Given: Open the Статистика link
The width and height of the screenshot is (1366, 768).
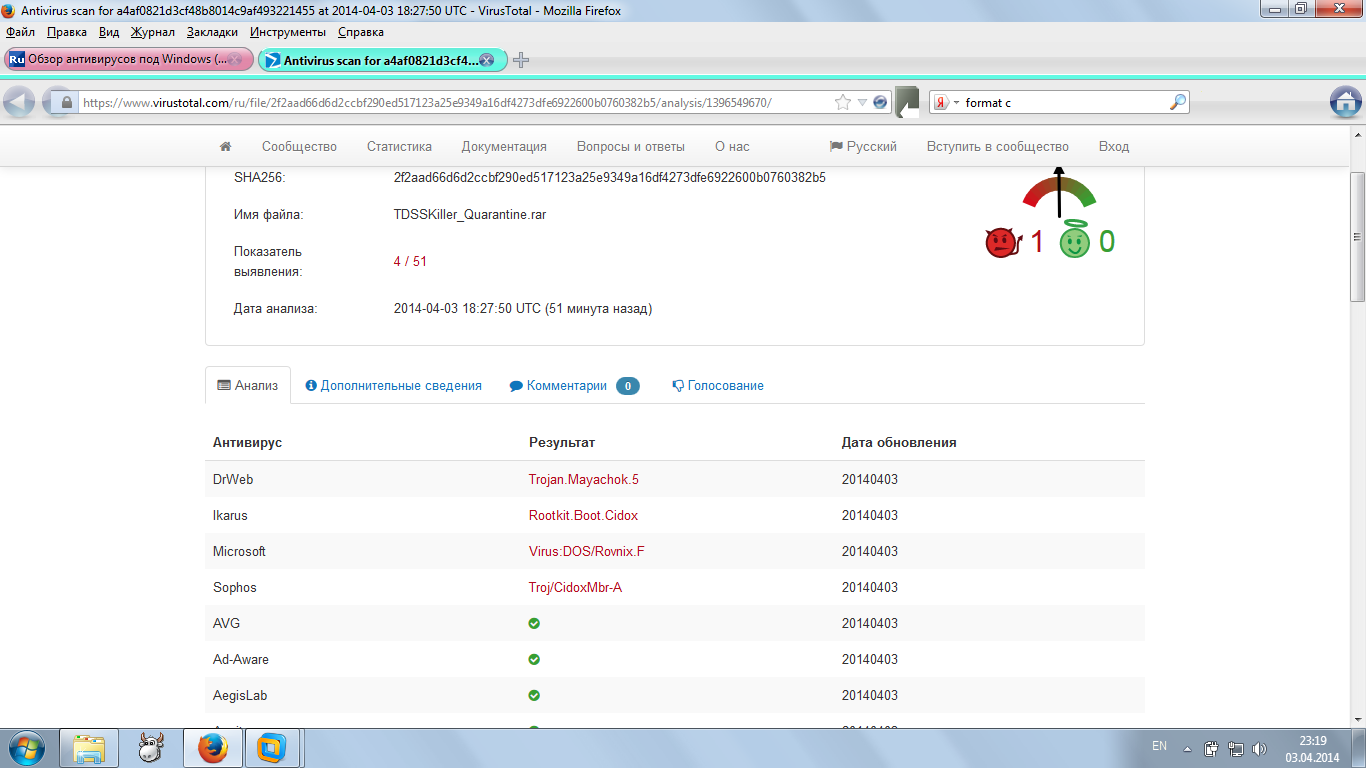Looking at the screenshot, I should [x=399, y=146].
